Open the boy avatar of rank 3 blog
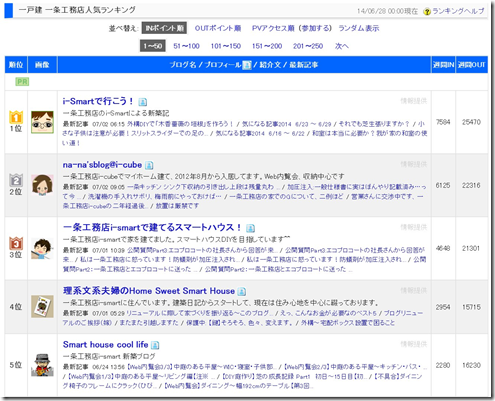This screenshot has height=401, width=495. click(42, 248)
